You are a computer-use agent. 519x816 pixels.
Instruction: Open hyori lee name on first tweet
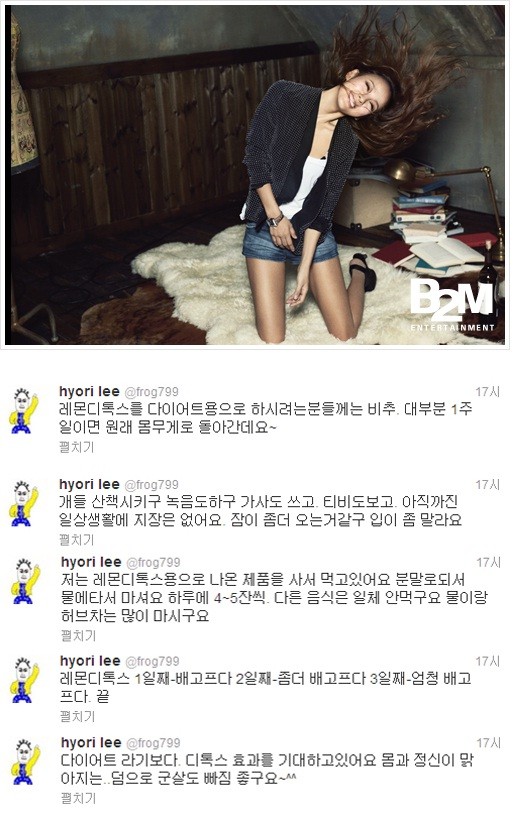tap(89, 391)
